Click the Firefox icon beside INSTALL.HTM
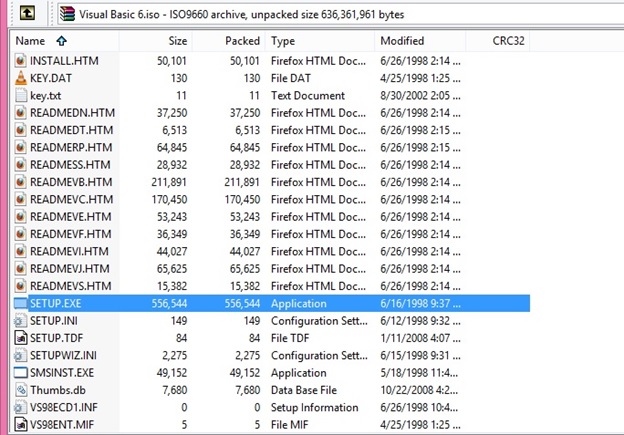This screenshot has height=435, width=624. [x=20, y=60]
